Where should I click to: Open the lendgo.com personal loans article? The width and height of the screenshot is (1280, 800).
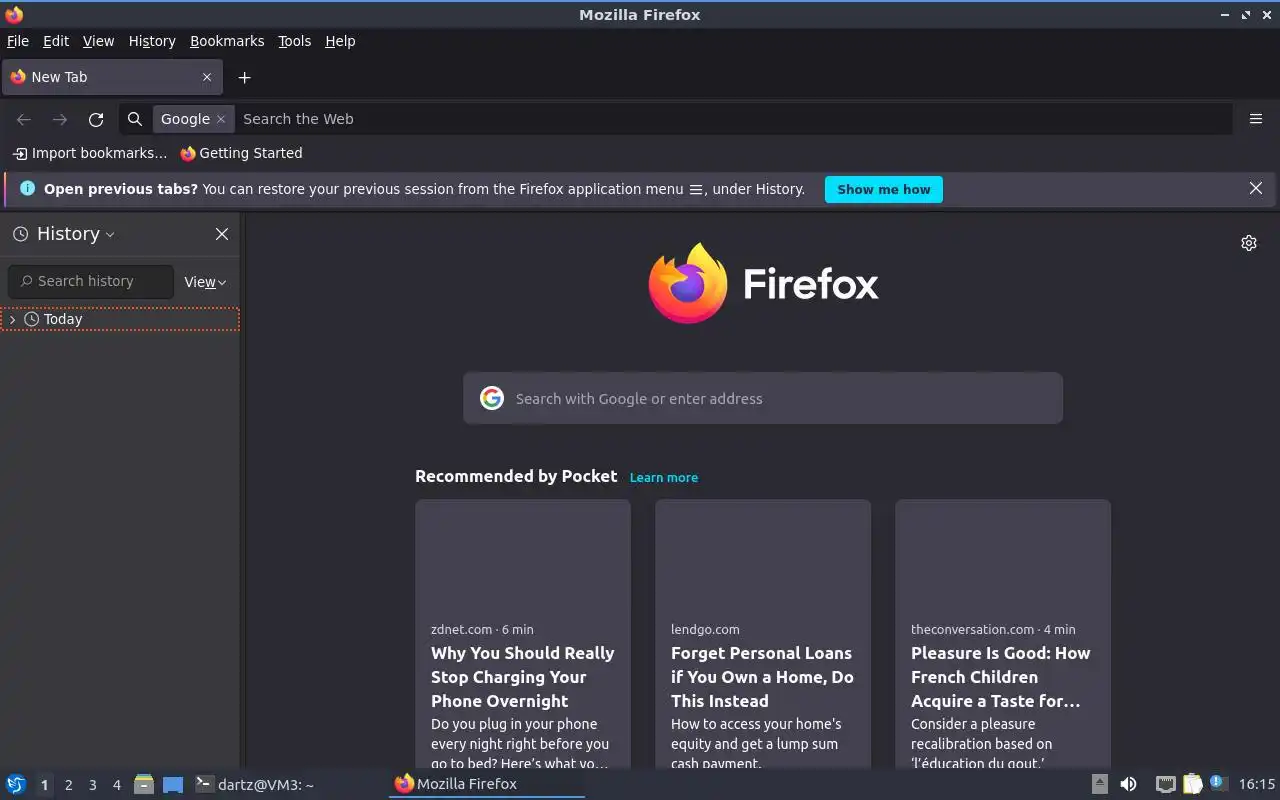(763, 677)
